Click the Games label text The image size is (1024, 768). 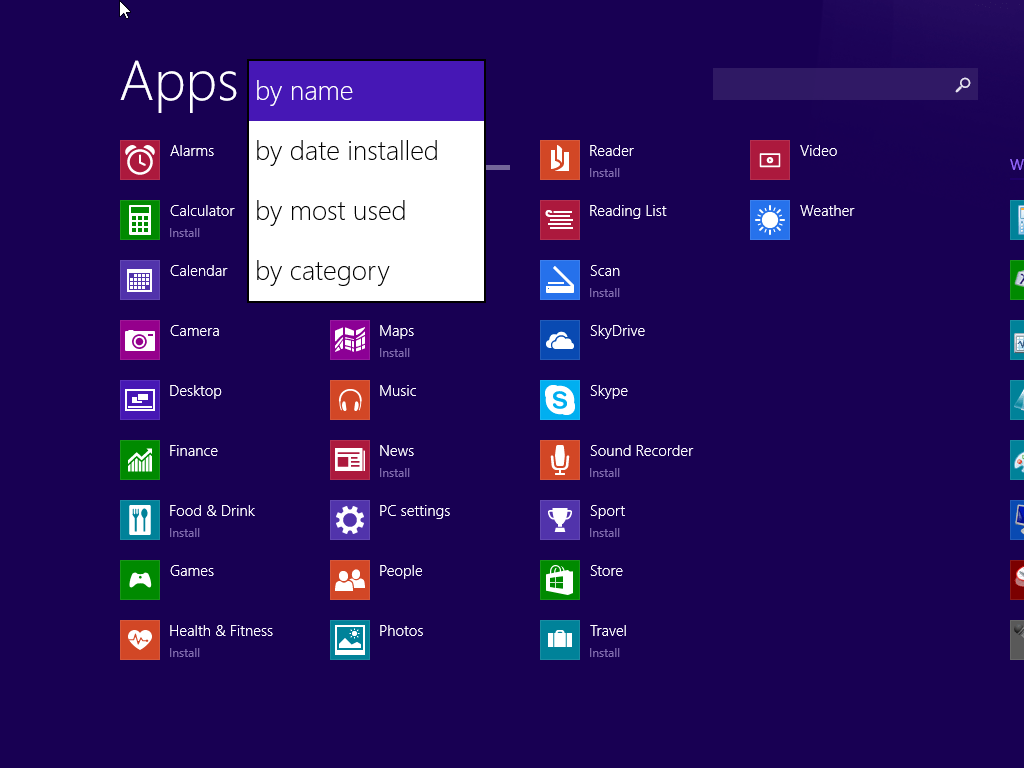(x=192, y=571)
